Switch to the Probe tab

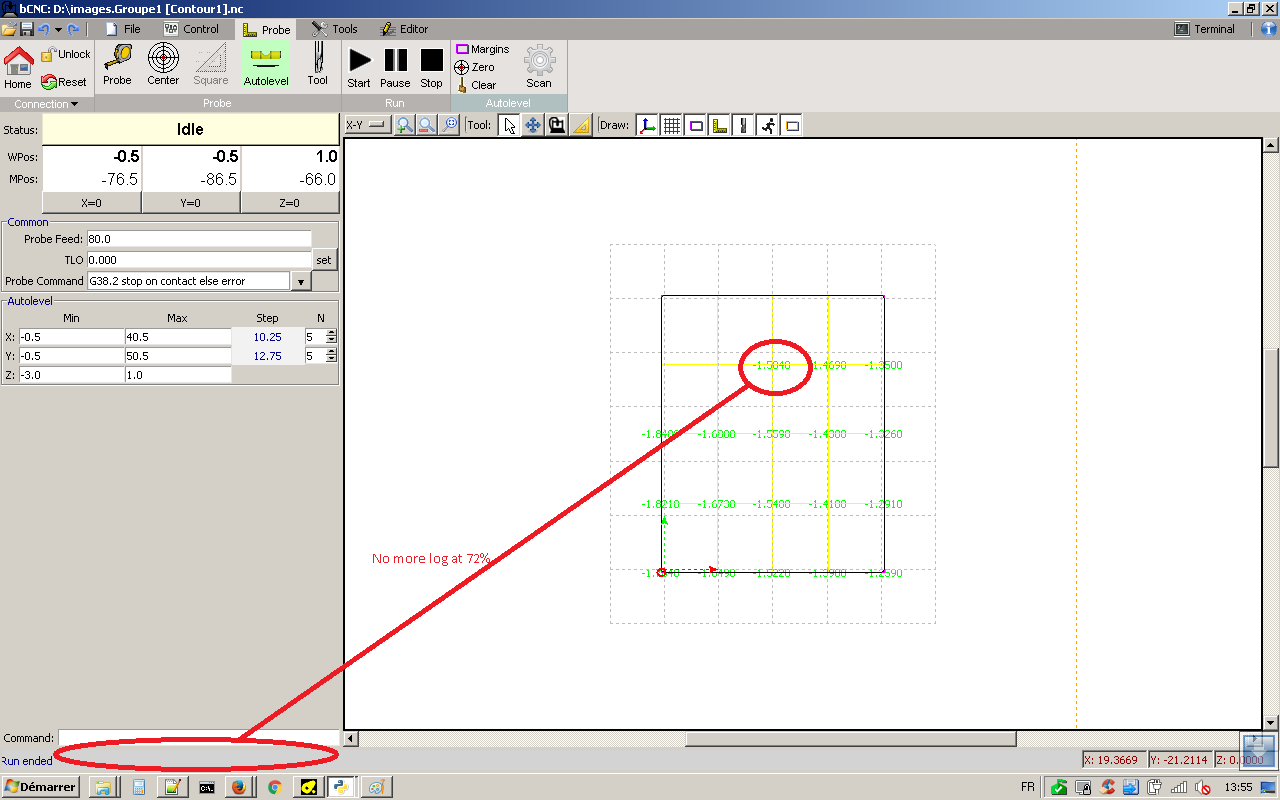266,30
